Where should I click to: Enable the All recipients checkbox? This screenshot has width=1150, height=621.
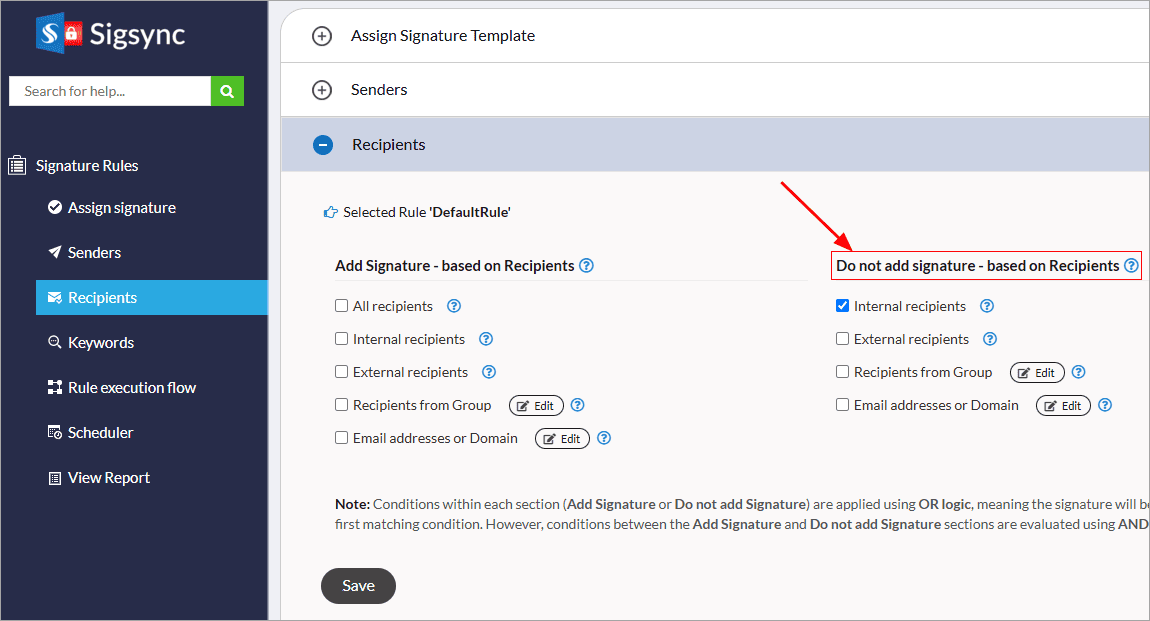(x=342, y=306)
